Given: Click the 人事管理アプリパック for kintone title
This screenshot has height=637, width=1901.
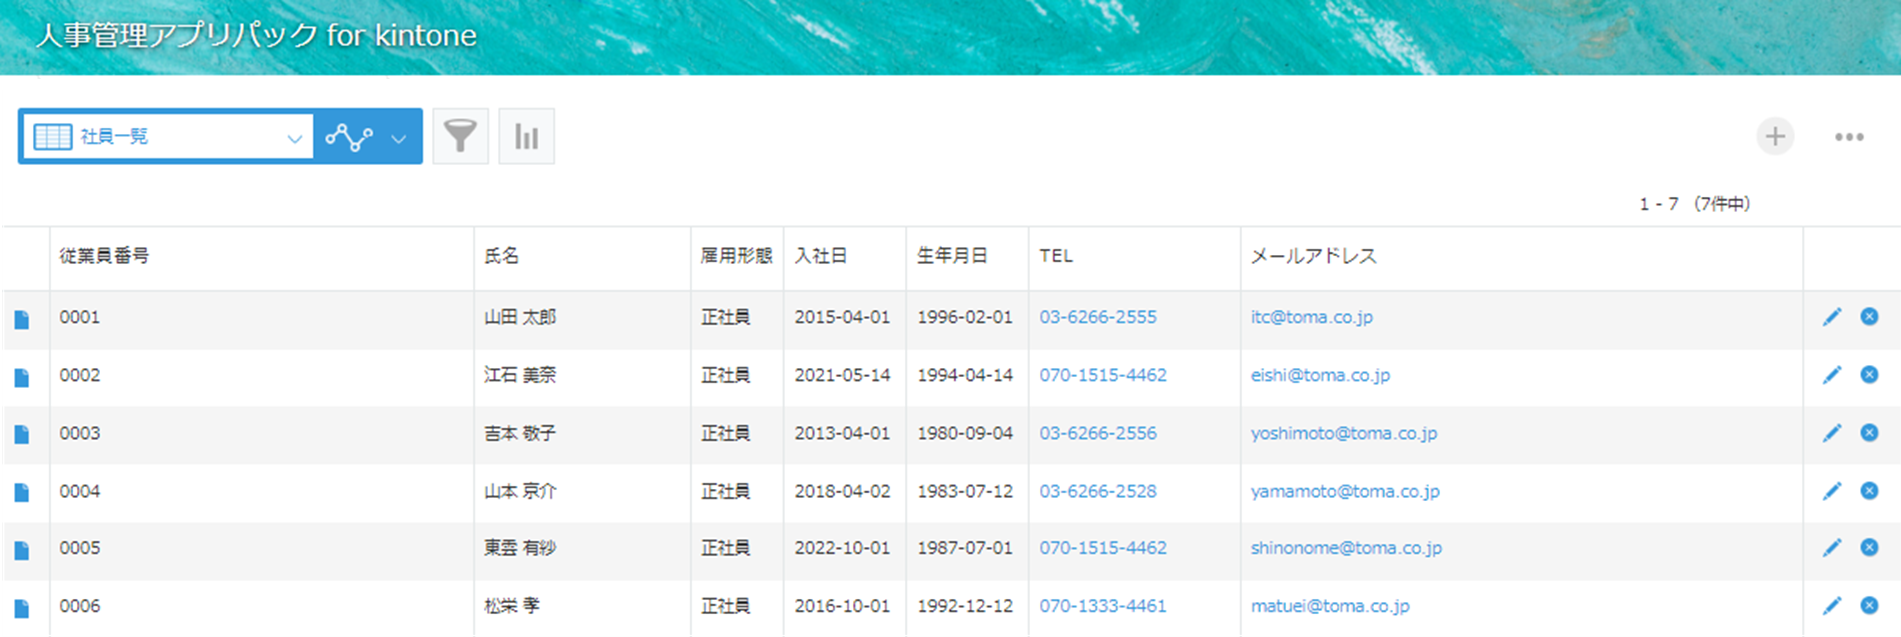Looking at the screenshot, I should [x=256, y=35].
